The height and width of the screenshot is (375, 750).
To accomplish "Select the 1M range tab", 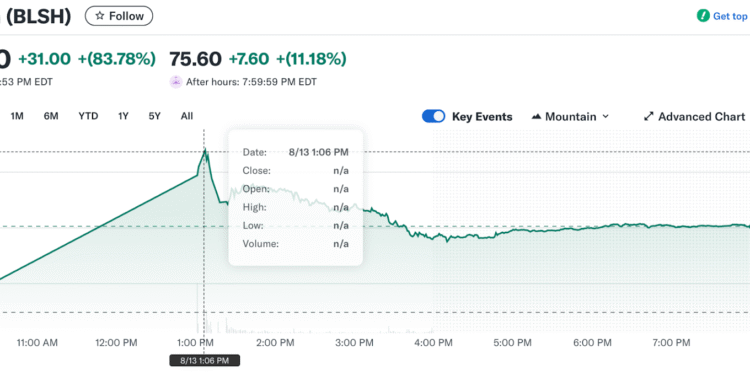I will click(x=17, y=116).
